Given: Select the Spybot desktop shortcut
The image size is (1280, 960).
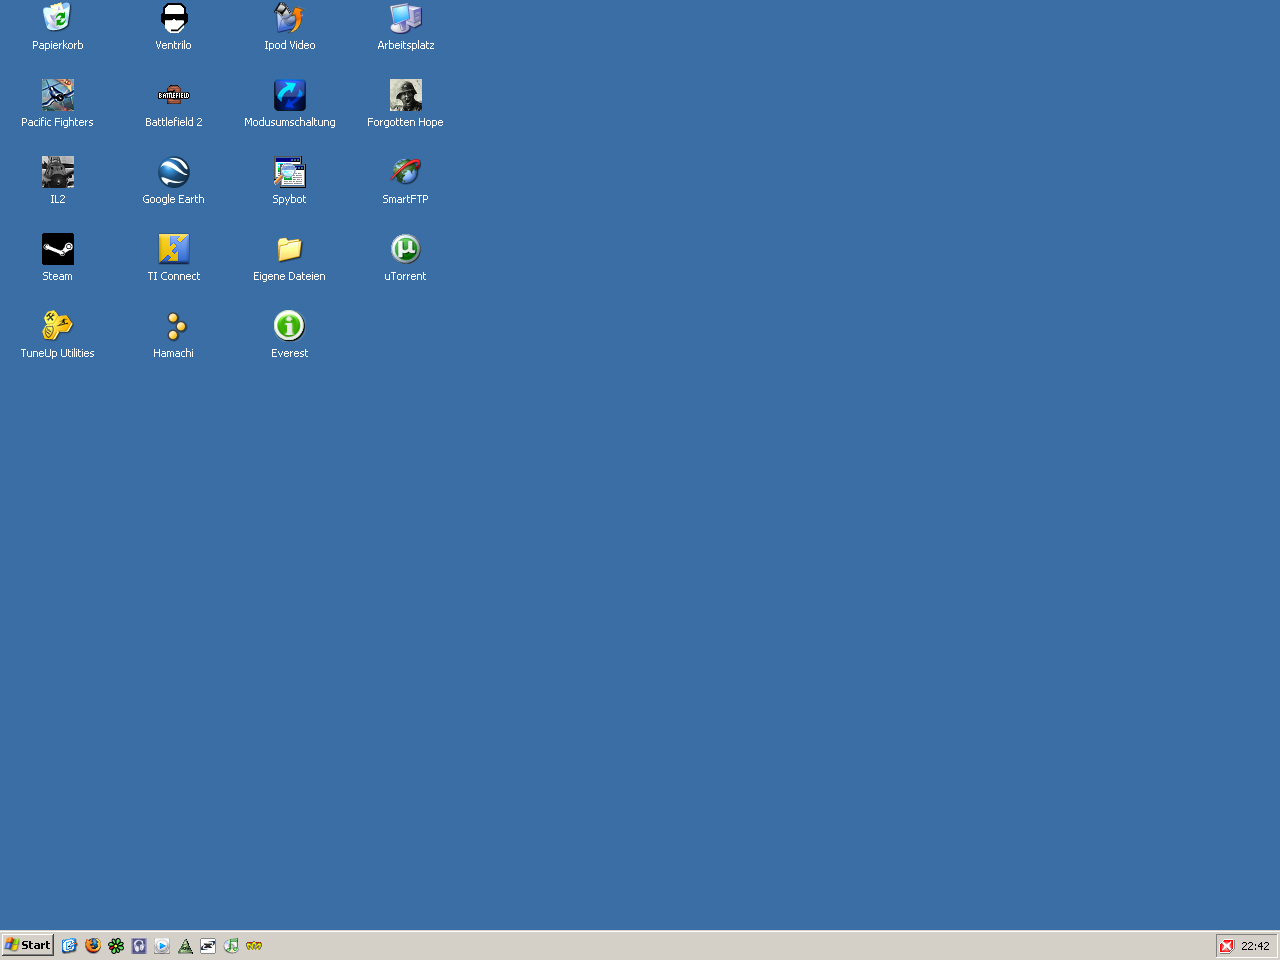Looking at the screenshot, I should [290, 172].
